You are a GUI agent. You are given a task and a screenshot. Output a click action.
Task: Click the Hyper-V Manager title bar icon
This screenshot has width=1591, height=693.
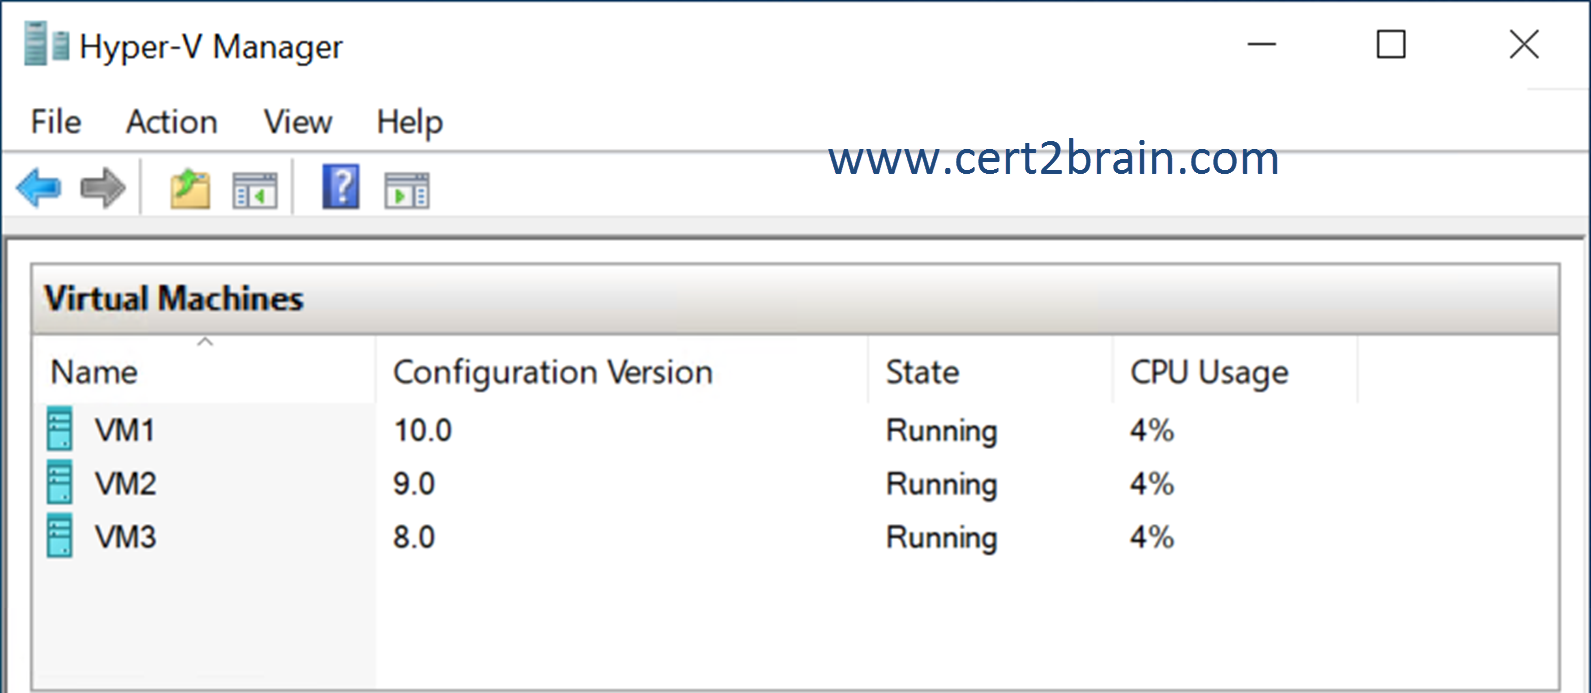coord(47,45)
